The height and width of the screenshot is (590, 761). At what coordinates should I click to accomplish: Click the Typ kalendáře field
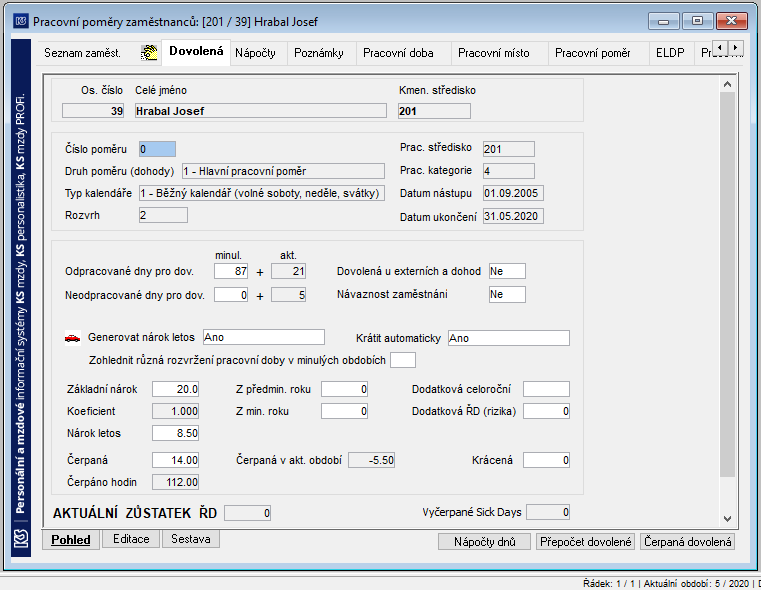point(262,193)
